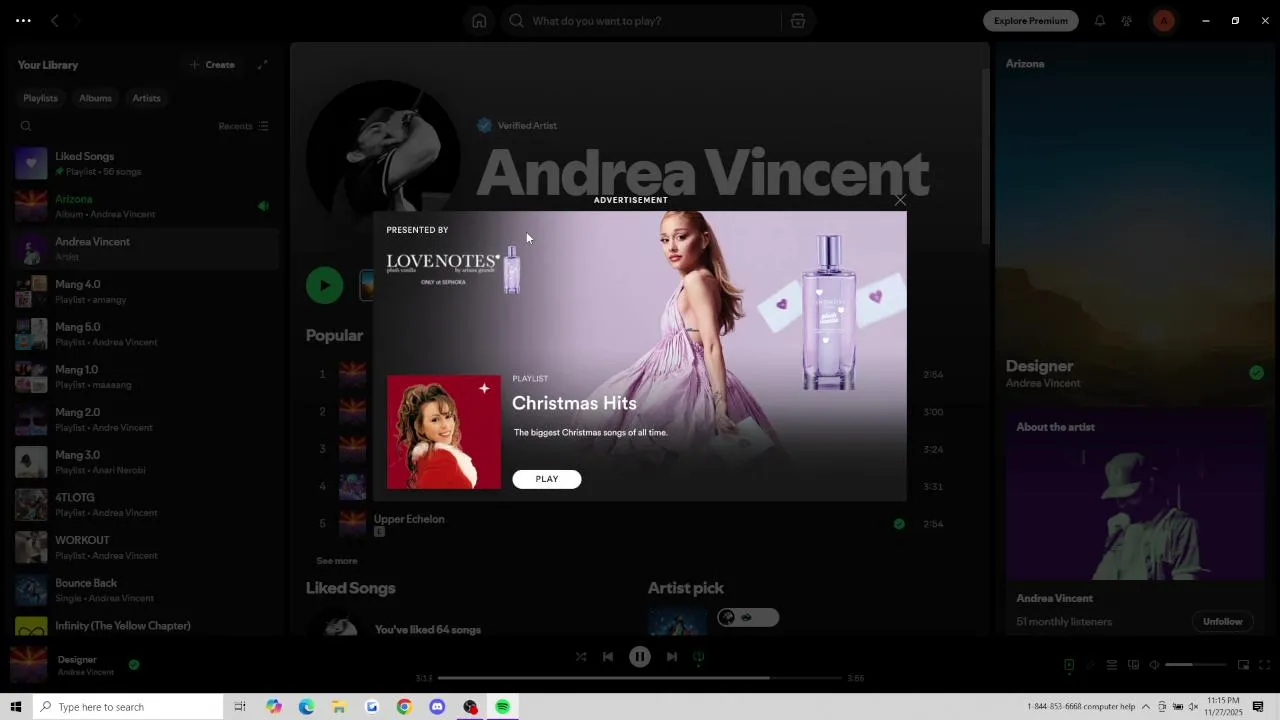Open the Windows Start menu
This screenshot has width=1280, height=720.
point(15,707)
